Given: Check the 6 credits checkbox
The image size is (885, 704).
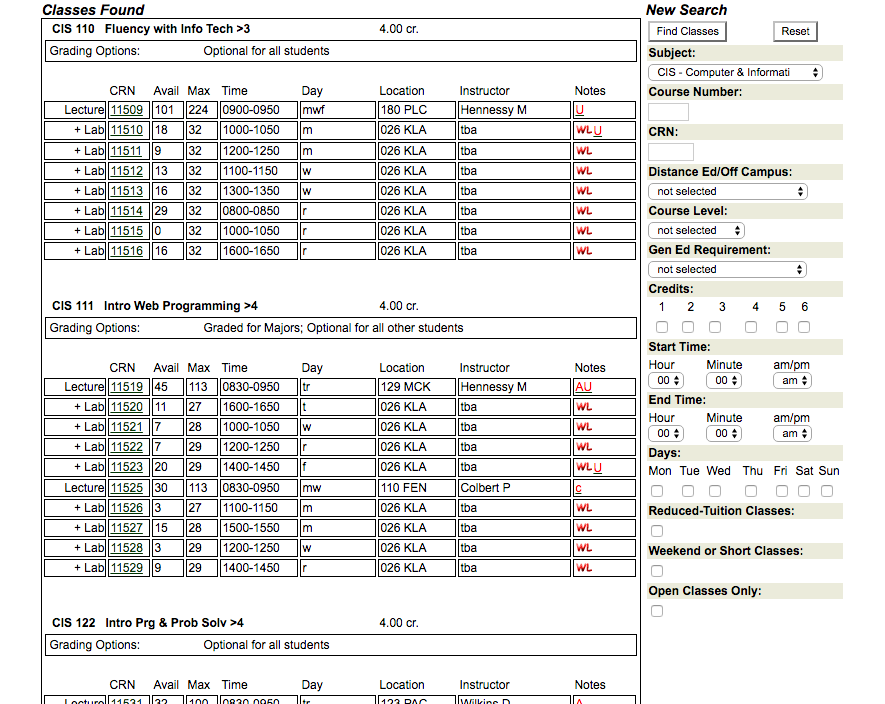Looking at the screenshot, I should pyautogui.click(x=804, y=327).
